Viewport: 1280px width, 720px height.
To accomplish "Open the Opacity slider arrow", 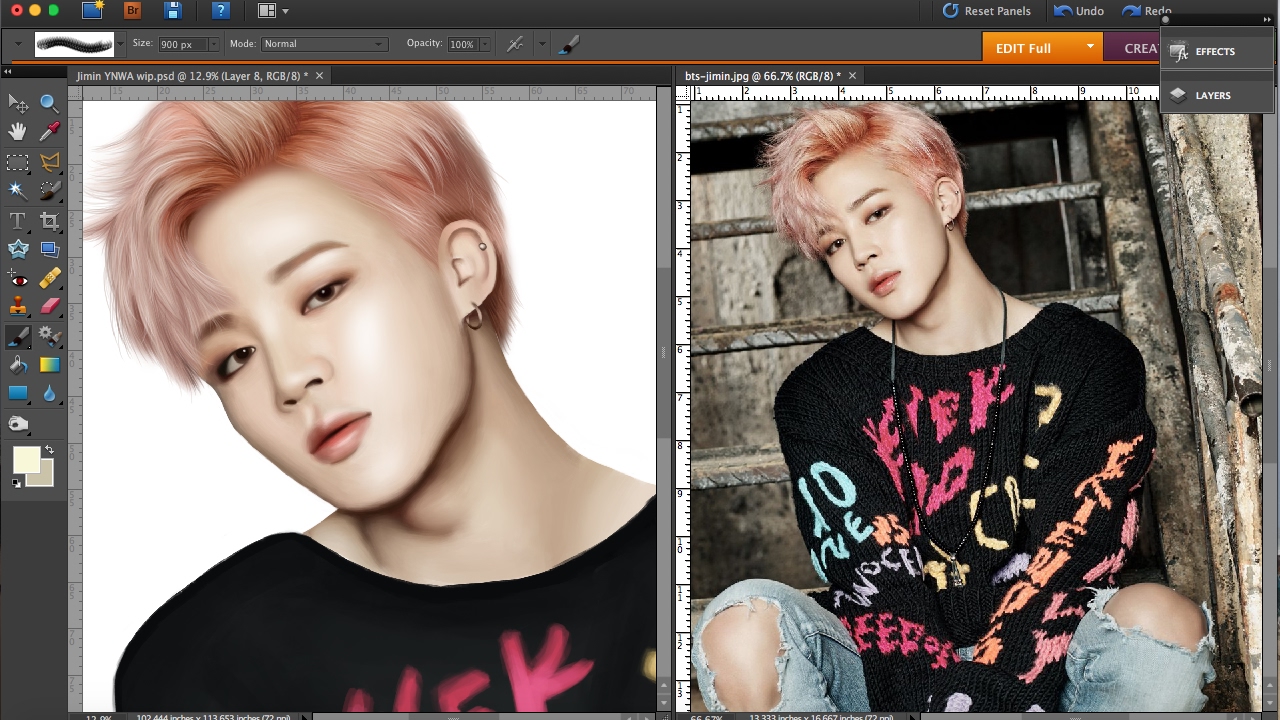I will (485, 44).
